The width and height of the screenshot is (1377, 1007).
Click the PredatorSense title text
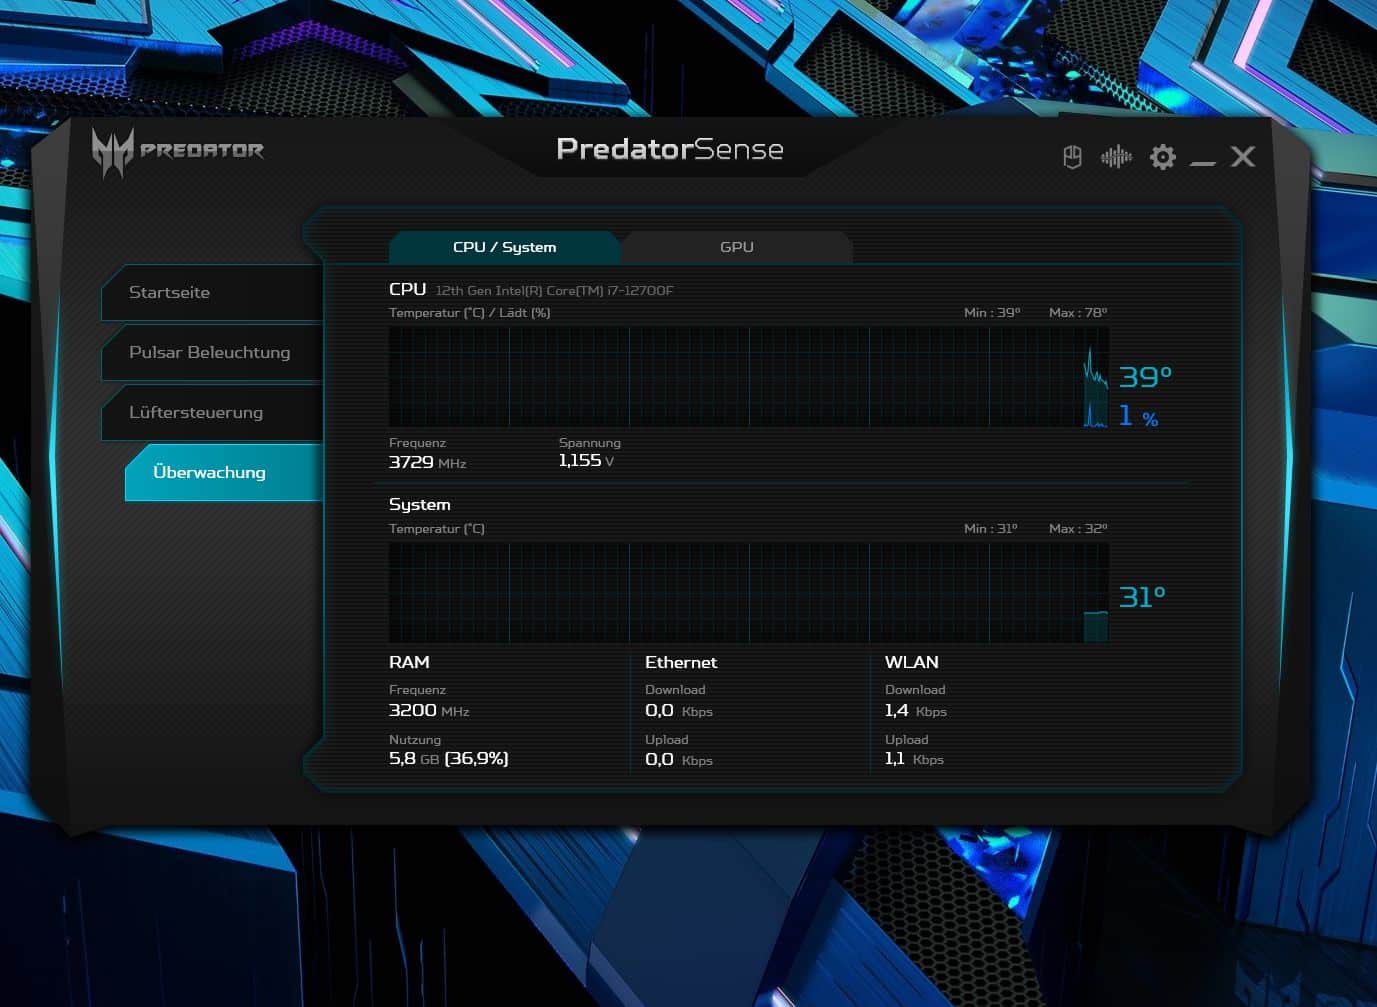(x=669, y=150)
